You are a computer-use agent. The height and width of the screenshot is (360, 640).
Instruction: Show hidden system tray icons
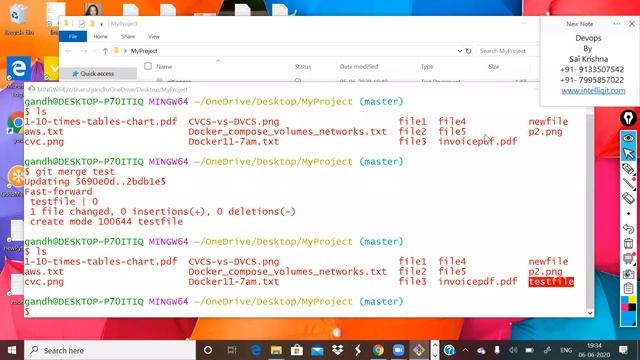465,350
